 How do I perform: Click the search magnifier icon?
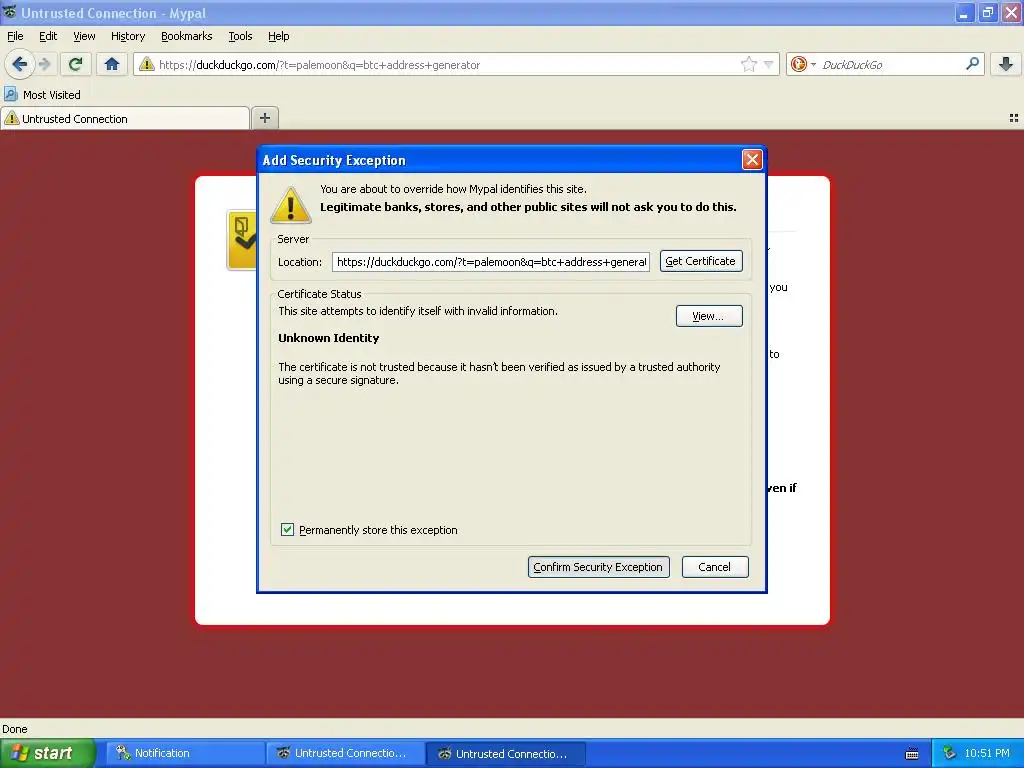click(x=972, y=64)
